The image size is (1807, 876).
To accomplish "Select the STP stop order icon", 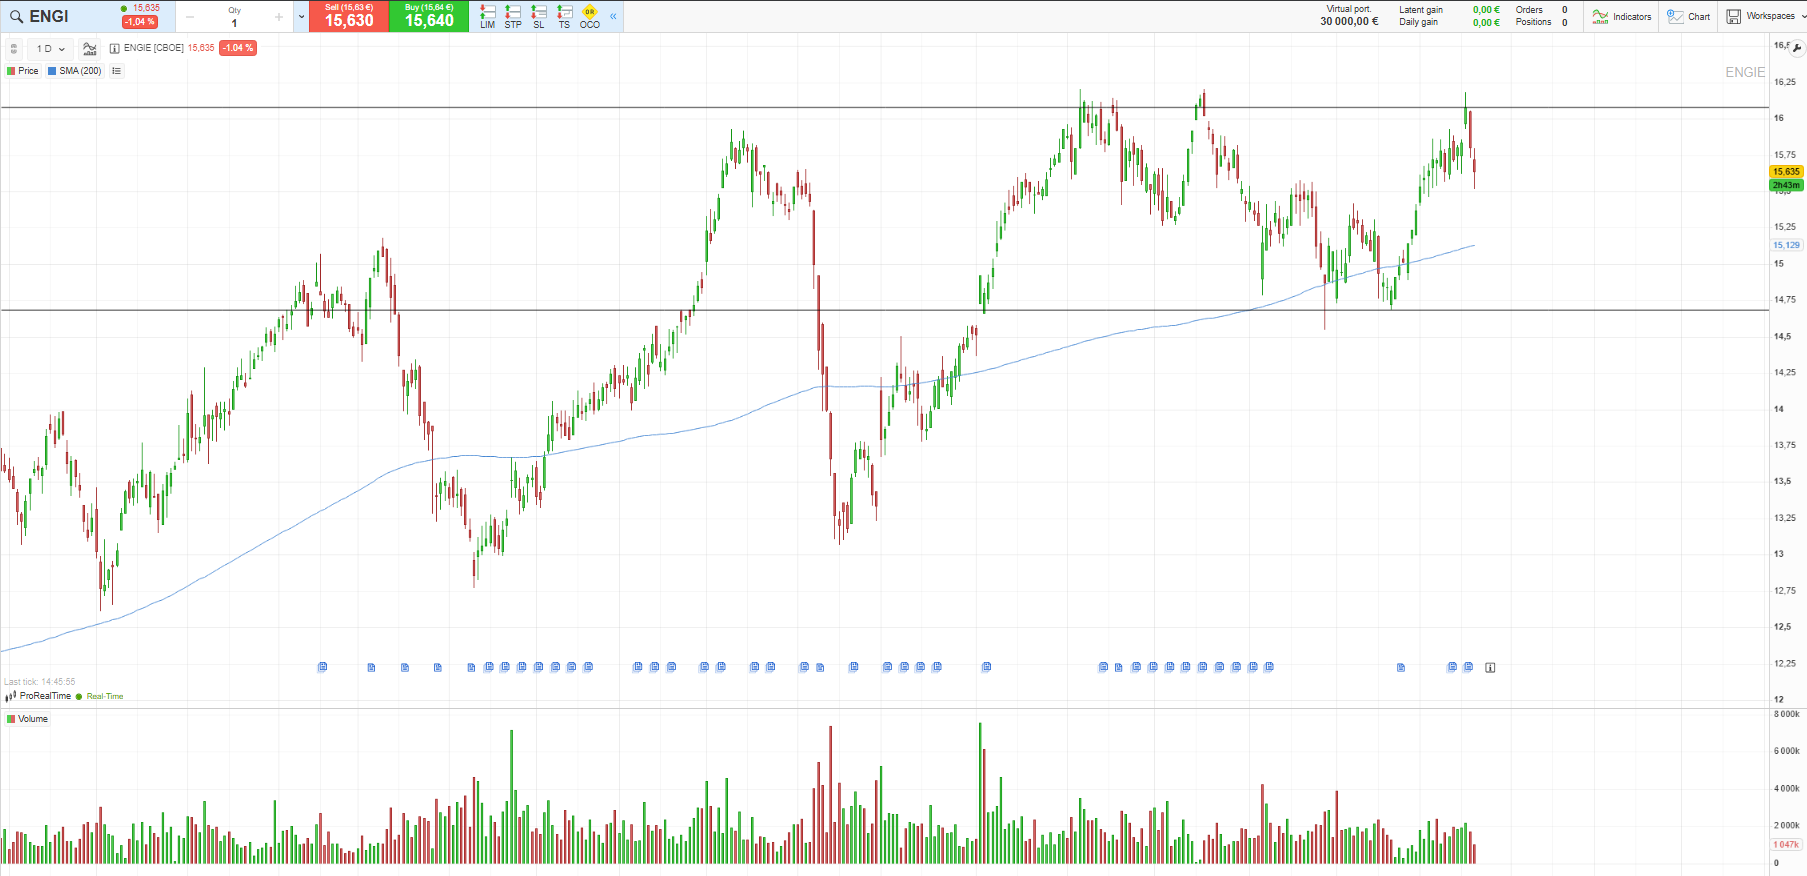I will pyautogui.click(x=513, y=16).
